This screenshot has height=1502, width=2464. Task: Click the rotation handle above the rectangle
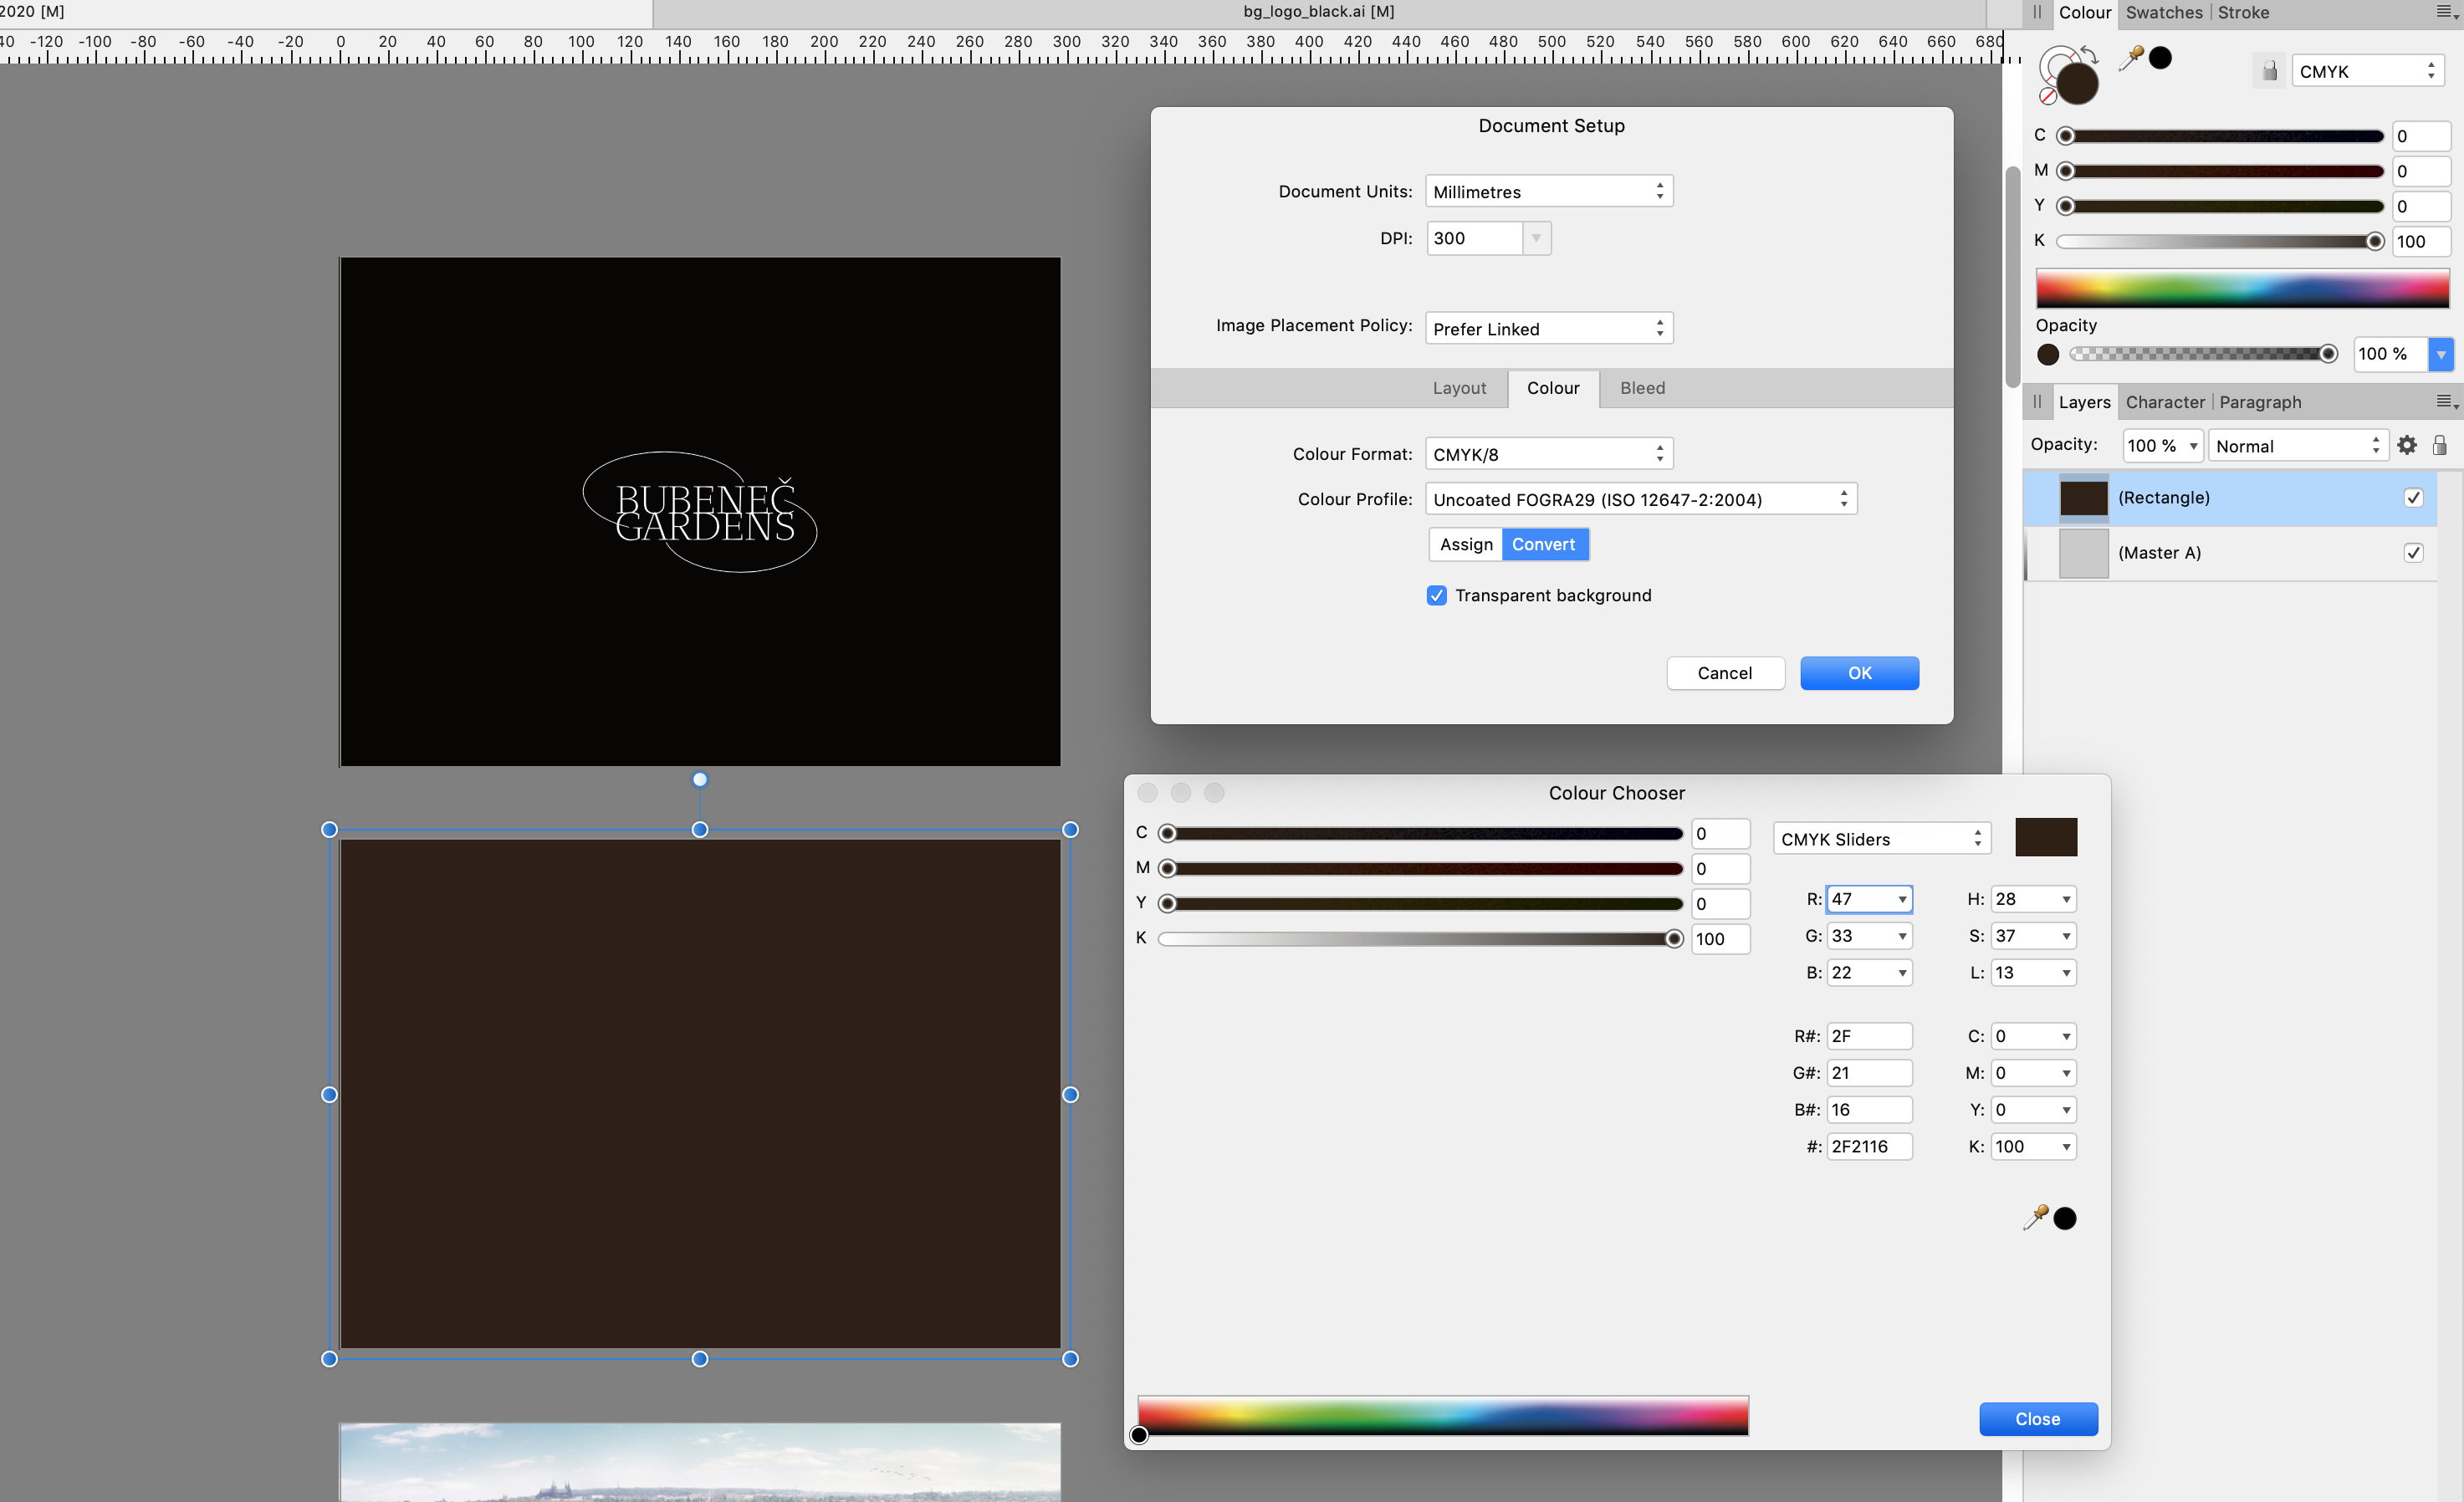pyautogui.click(x=700, y=780)
